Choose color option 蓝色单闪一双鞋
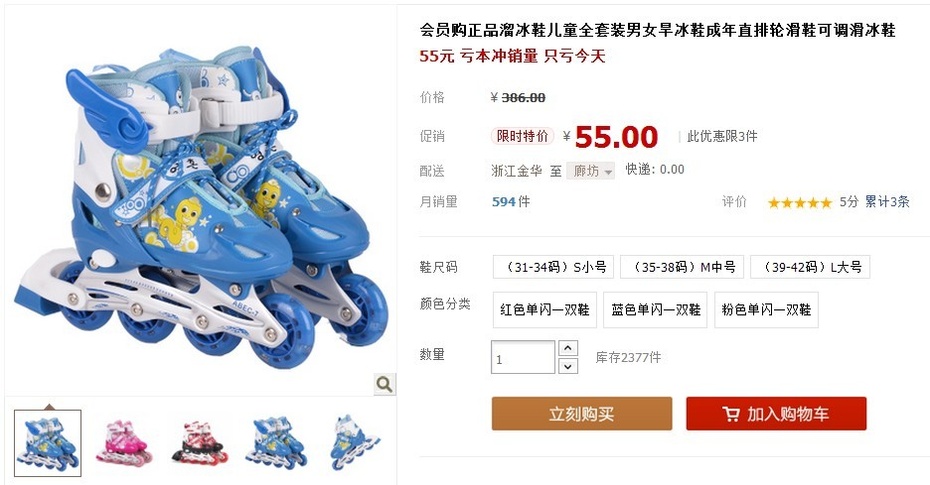 (655, 309)
